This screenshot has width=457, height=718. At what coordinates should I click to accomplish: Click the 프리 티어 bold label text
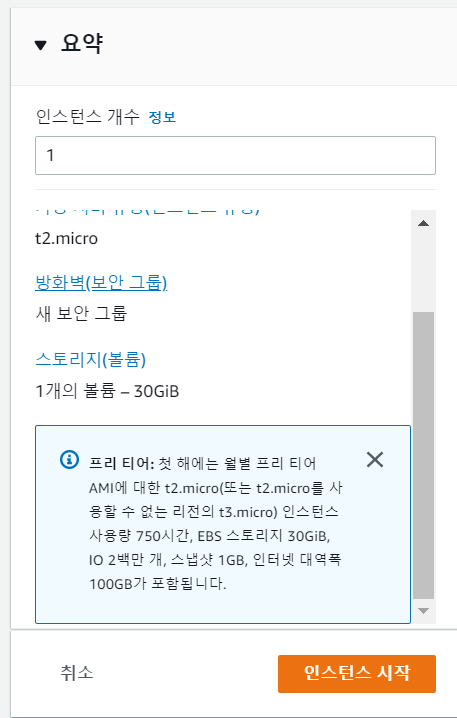[122, 463]
